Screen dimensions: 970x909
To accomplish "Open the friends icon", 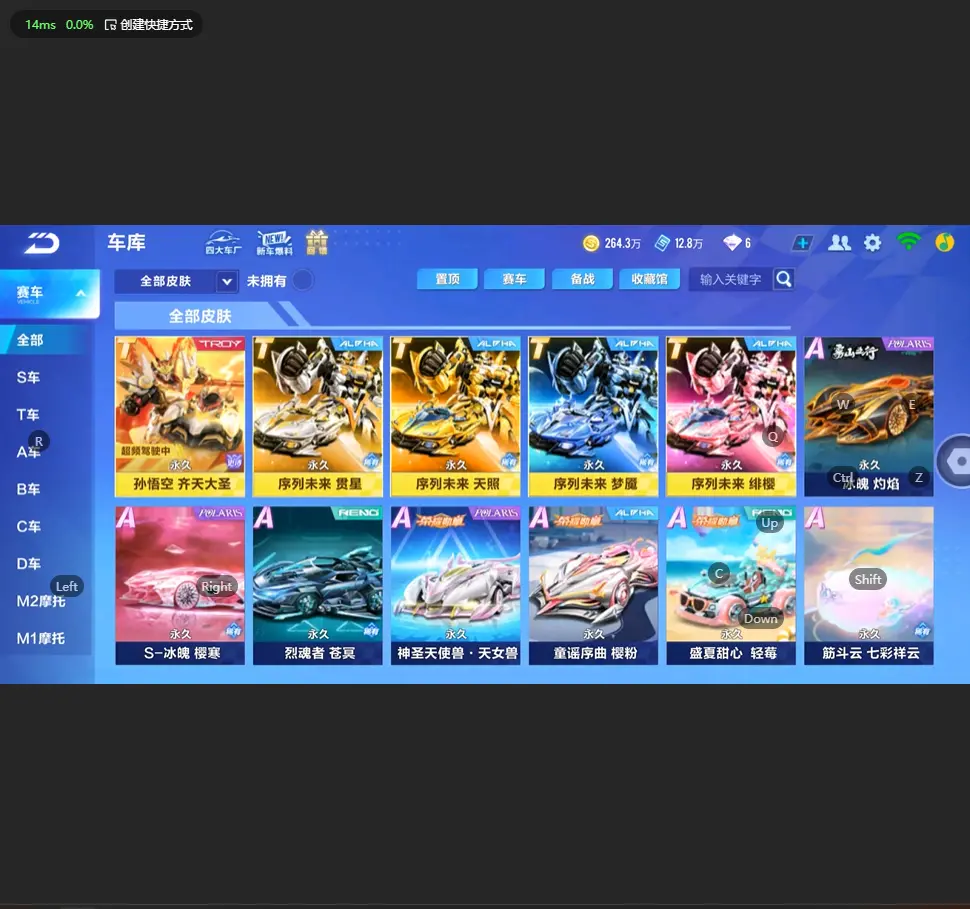I will [x=839, y=243].
